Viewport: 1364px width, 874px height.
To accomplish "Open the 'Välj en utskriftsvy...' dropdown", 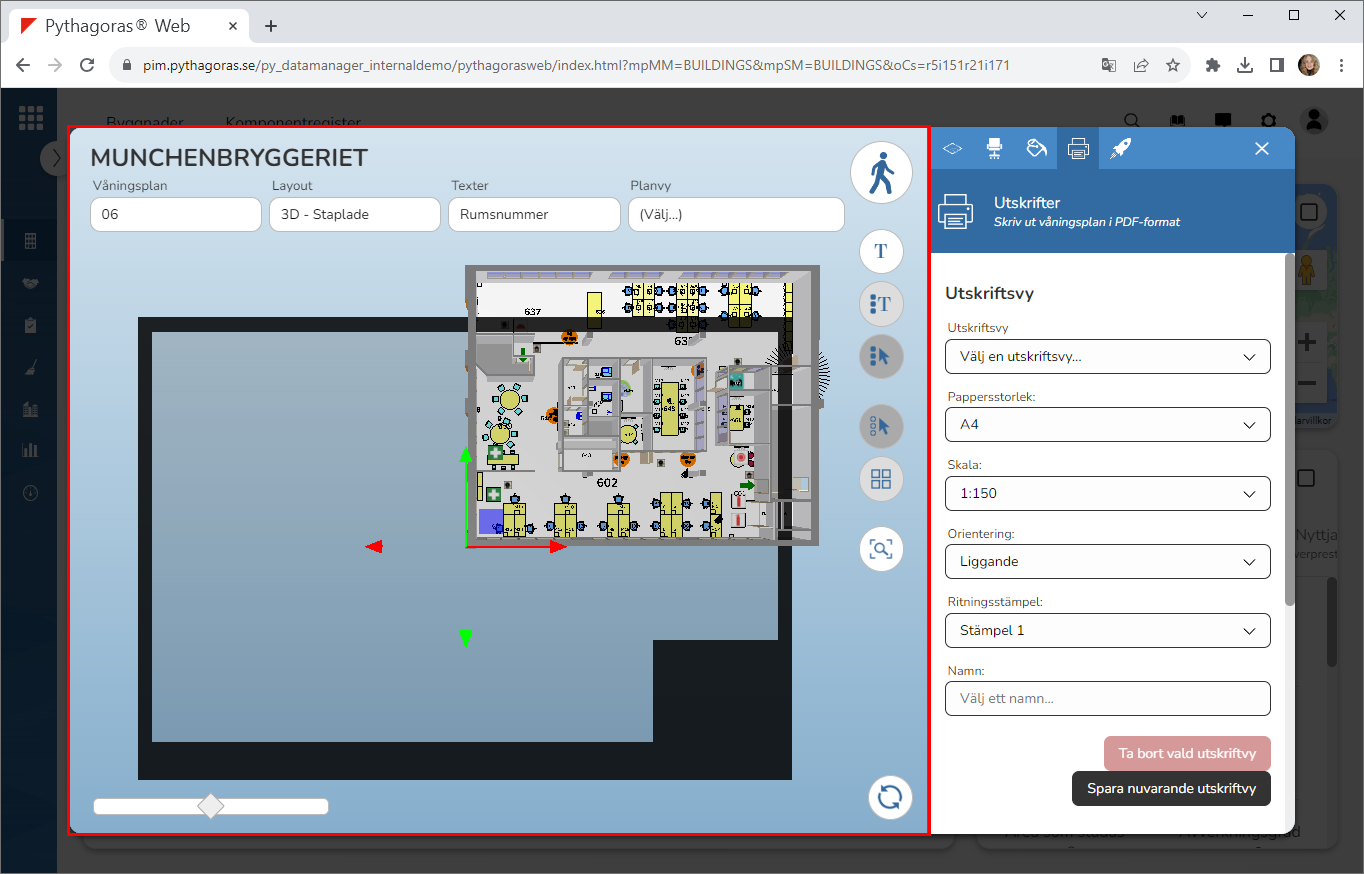I will 1107,356.
